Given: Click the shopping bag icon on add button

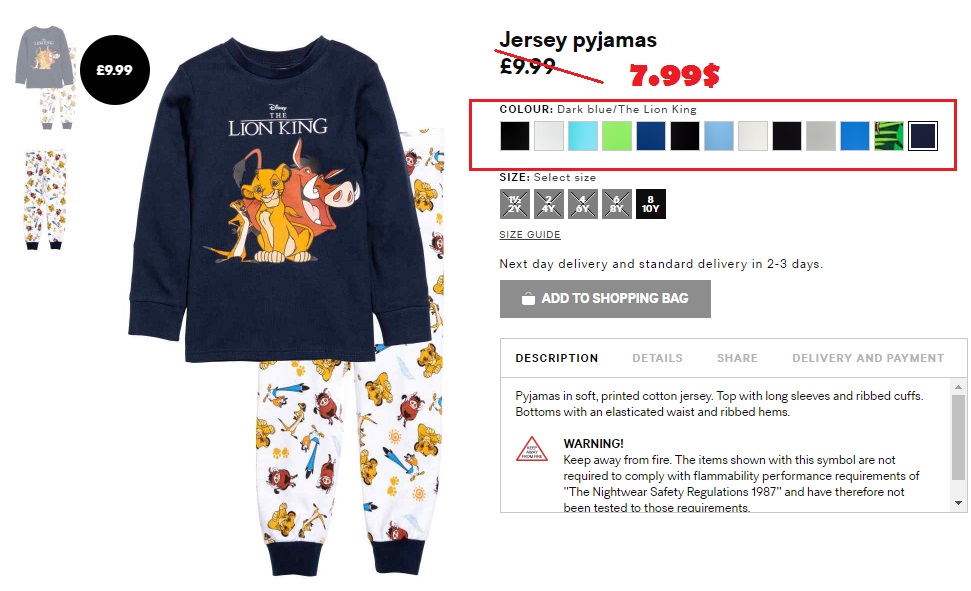Looking at the screenshot, I should pos(528,299).
